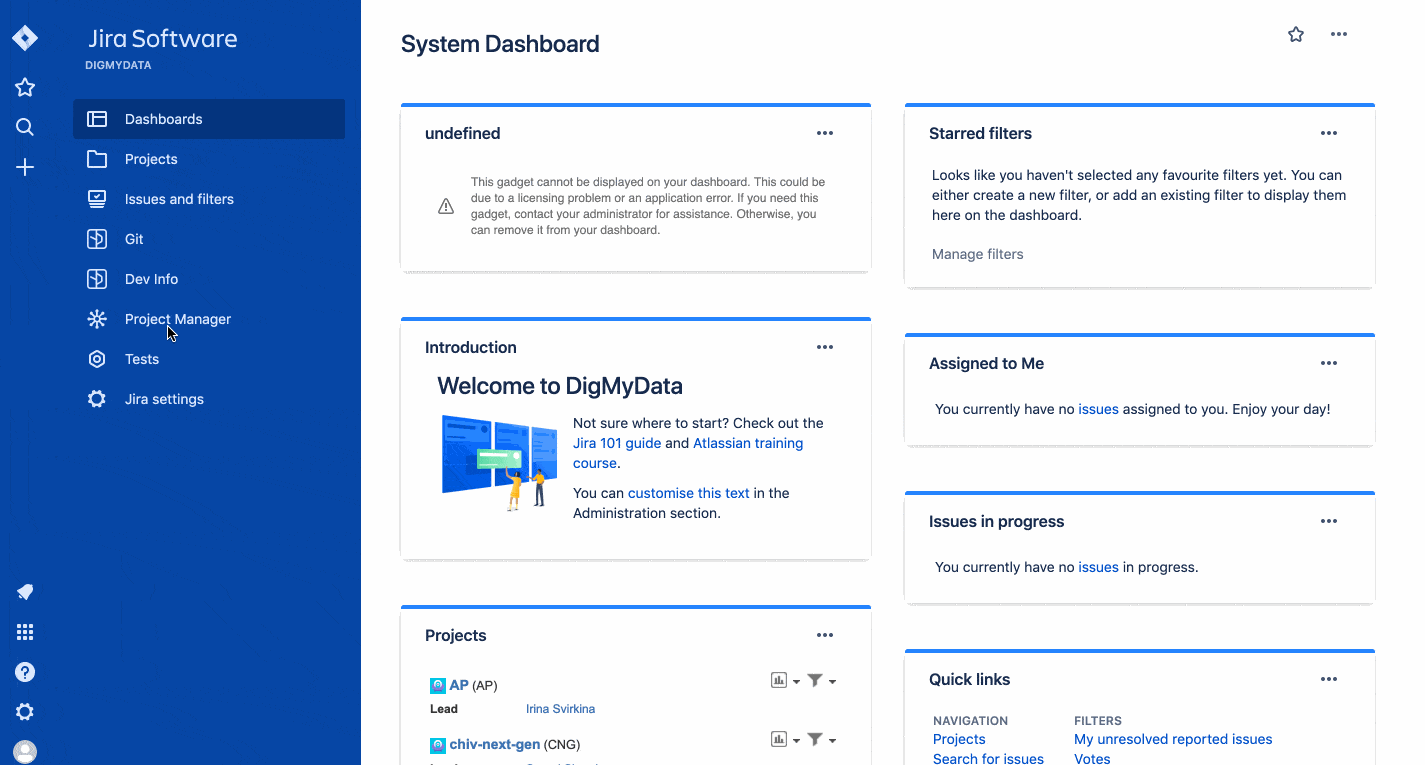This screenshot has width=1425, height=765.
Task: Expand the AP project reports chart dropdown
Action: [785, 681]
